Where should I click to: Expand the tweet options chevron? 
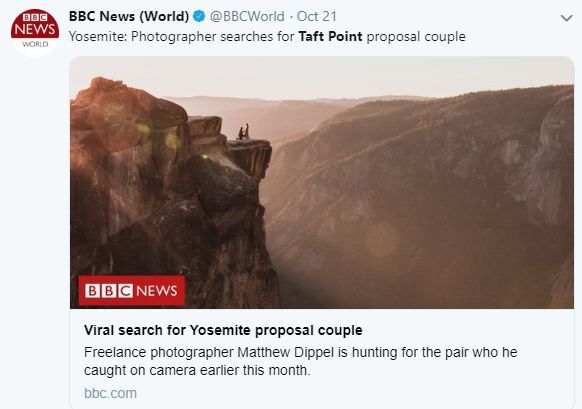pos(566,17)
